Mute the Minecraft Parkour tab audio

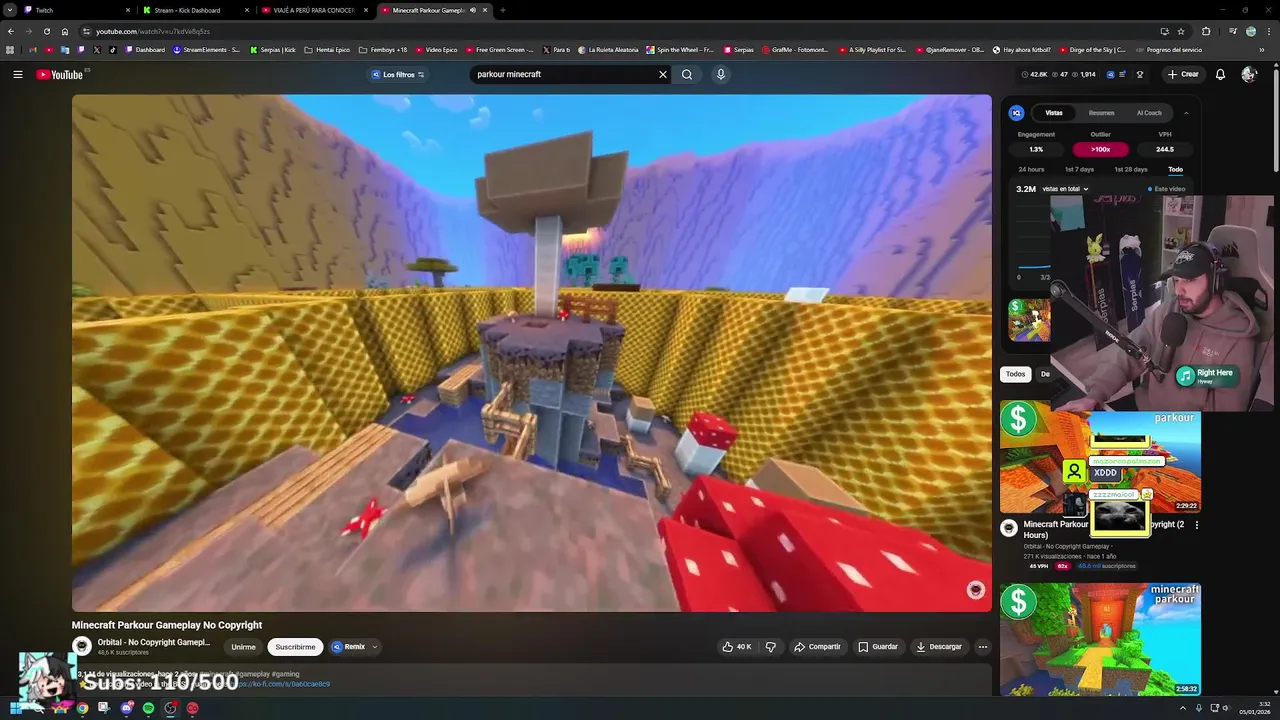point(473,10)
